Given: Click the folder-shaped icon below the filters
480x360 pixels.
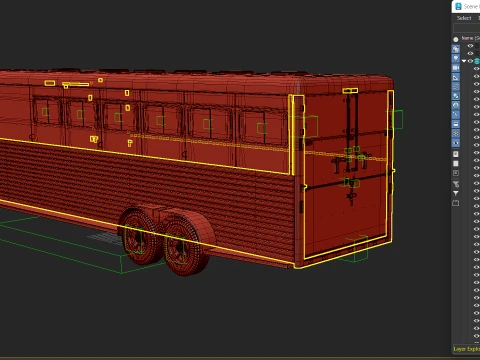Looking at the screenshot, I should point(456,203).
